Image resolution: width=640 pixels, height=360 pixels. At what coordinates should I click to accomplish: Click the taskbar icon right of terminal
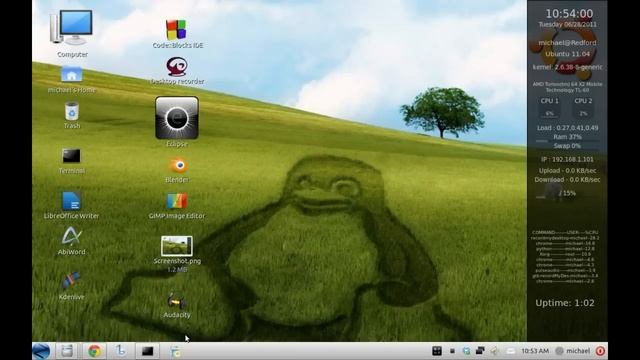[x=176, y=351]
